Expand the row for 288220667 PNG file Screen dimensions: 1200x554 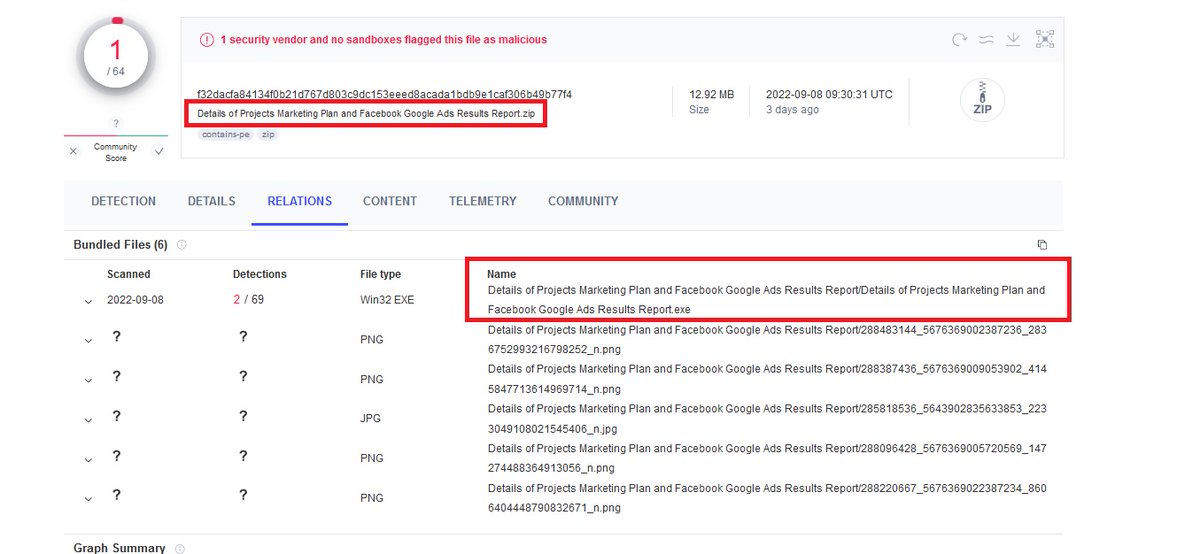pyautogui.click(x=88, y=498)
